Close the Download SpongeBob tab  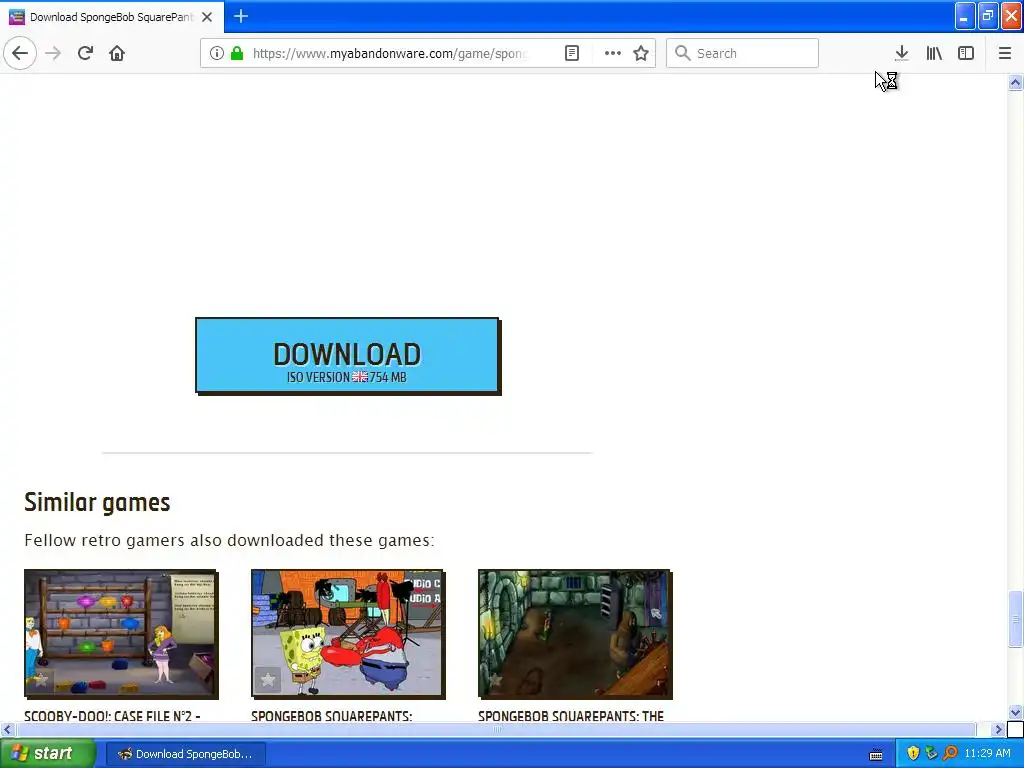click(207, 17)
